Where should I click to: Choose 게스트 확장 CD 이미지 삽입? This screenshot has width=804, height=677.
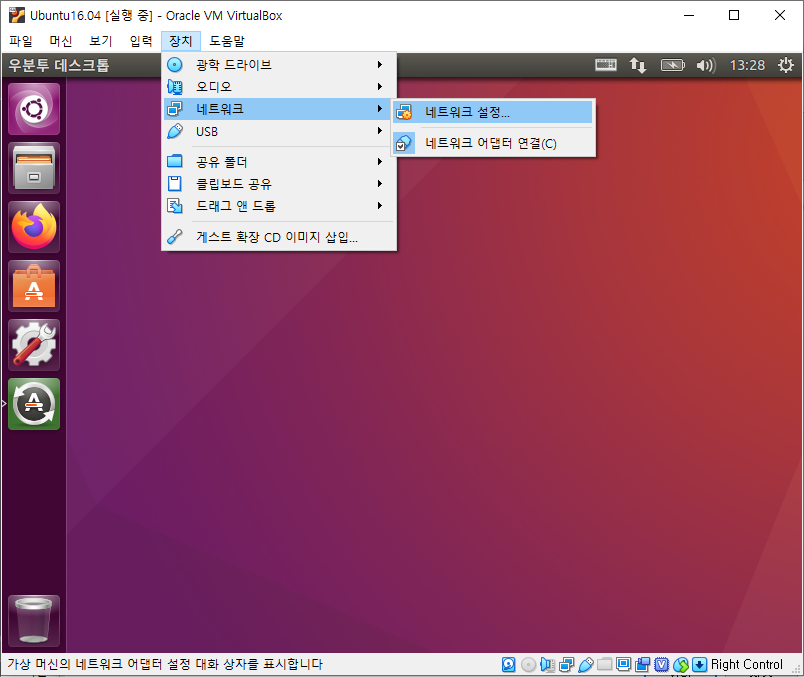click(277, 237)
